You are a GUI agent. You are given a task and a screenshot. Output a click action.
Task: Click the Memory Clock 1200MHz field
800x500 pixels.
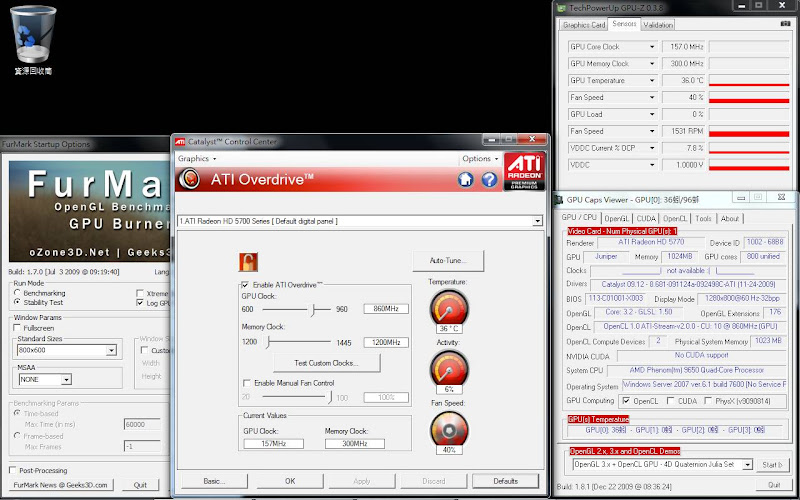(x=386, y=342)
